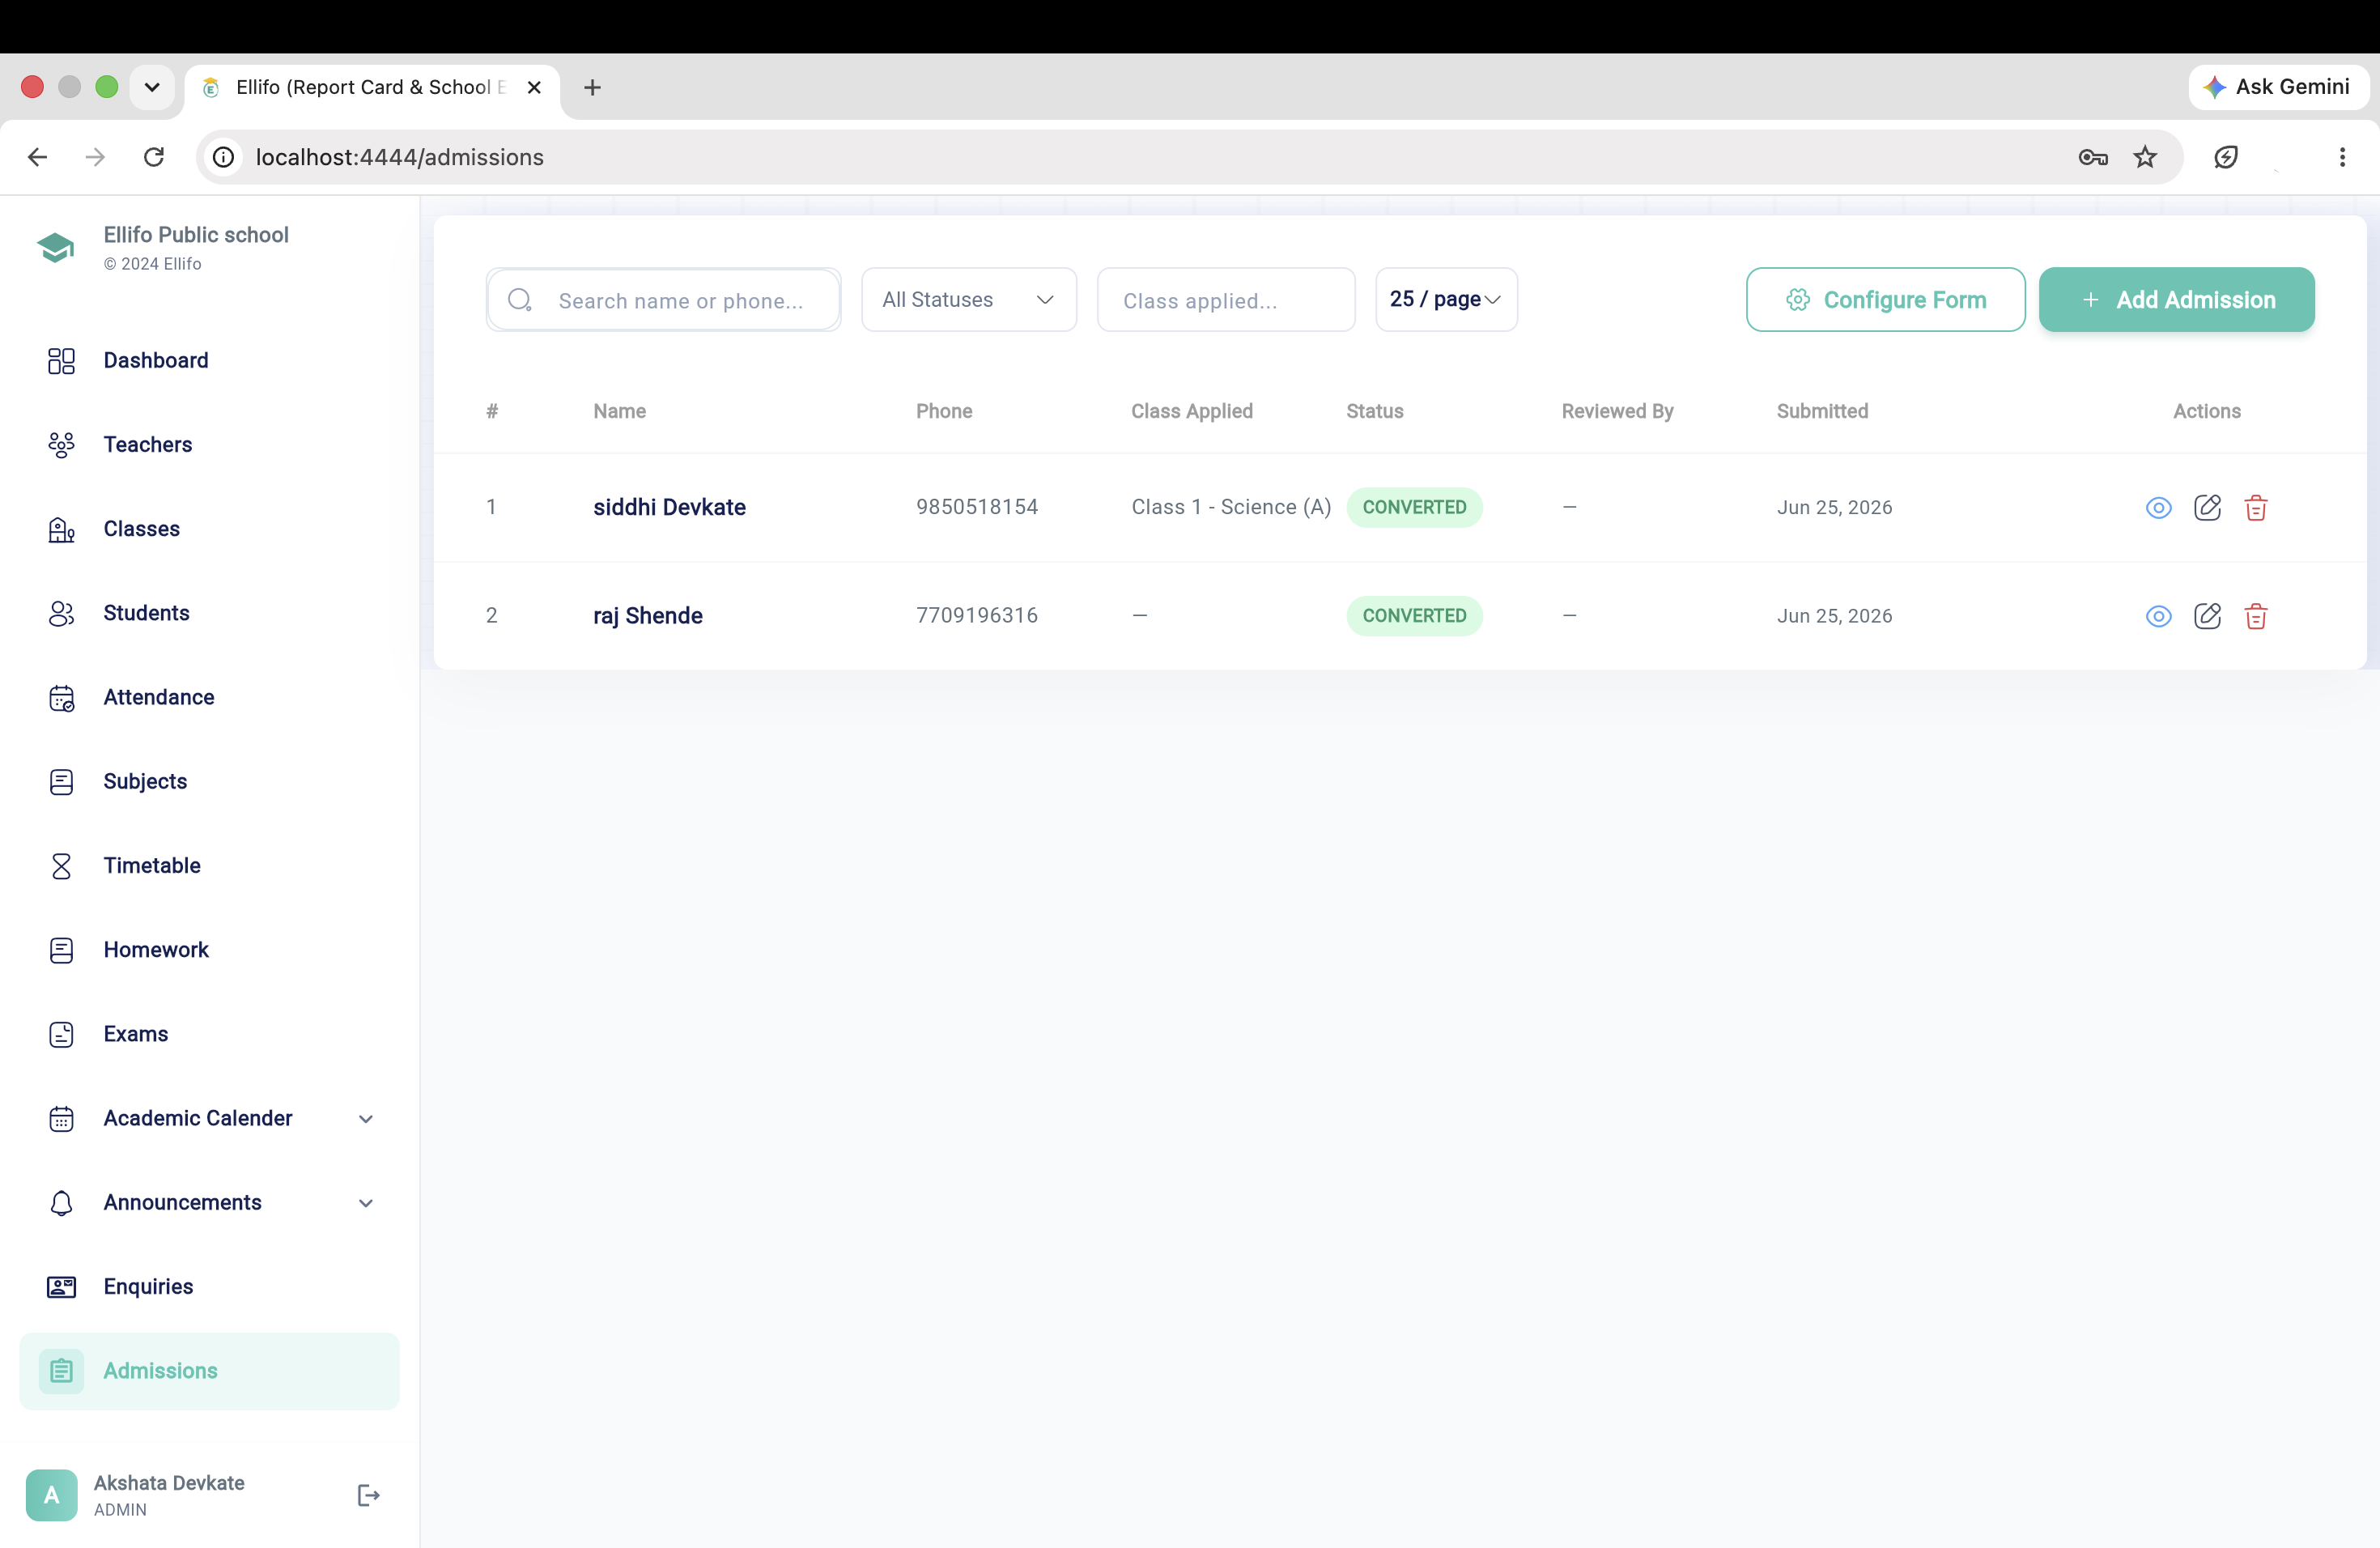Click the Configure Form button
This screenshot has width=2380, height=1548.
click(x=1885, y=300)
